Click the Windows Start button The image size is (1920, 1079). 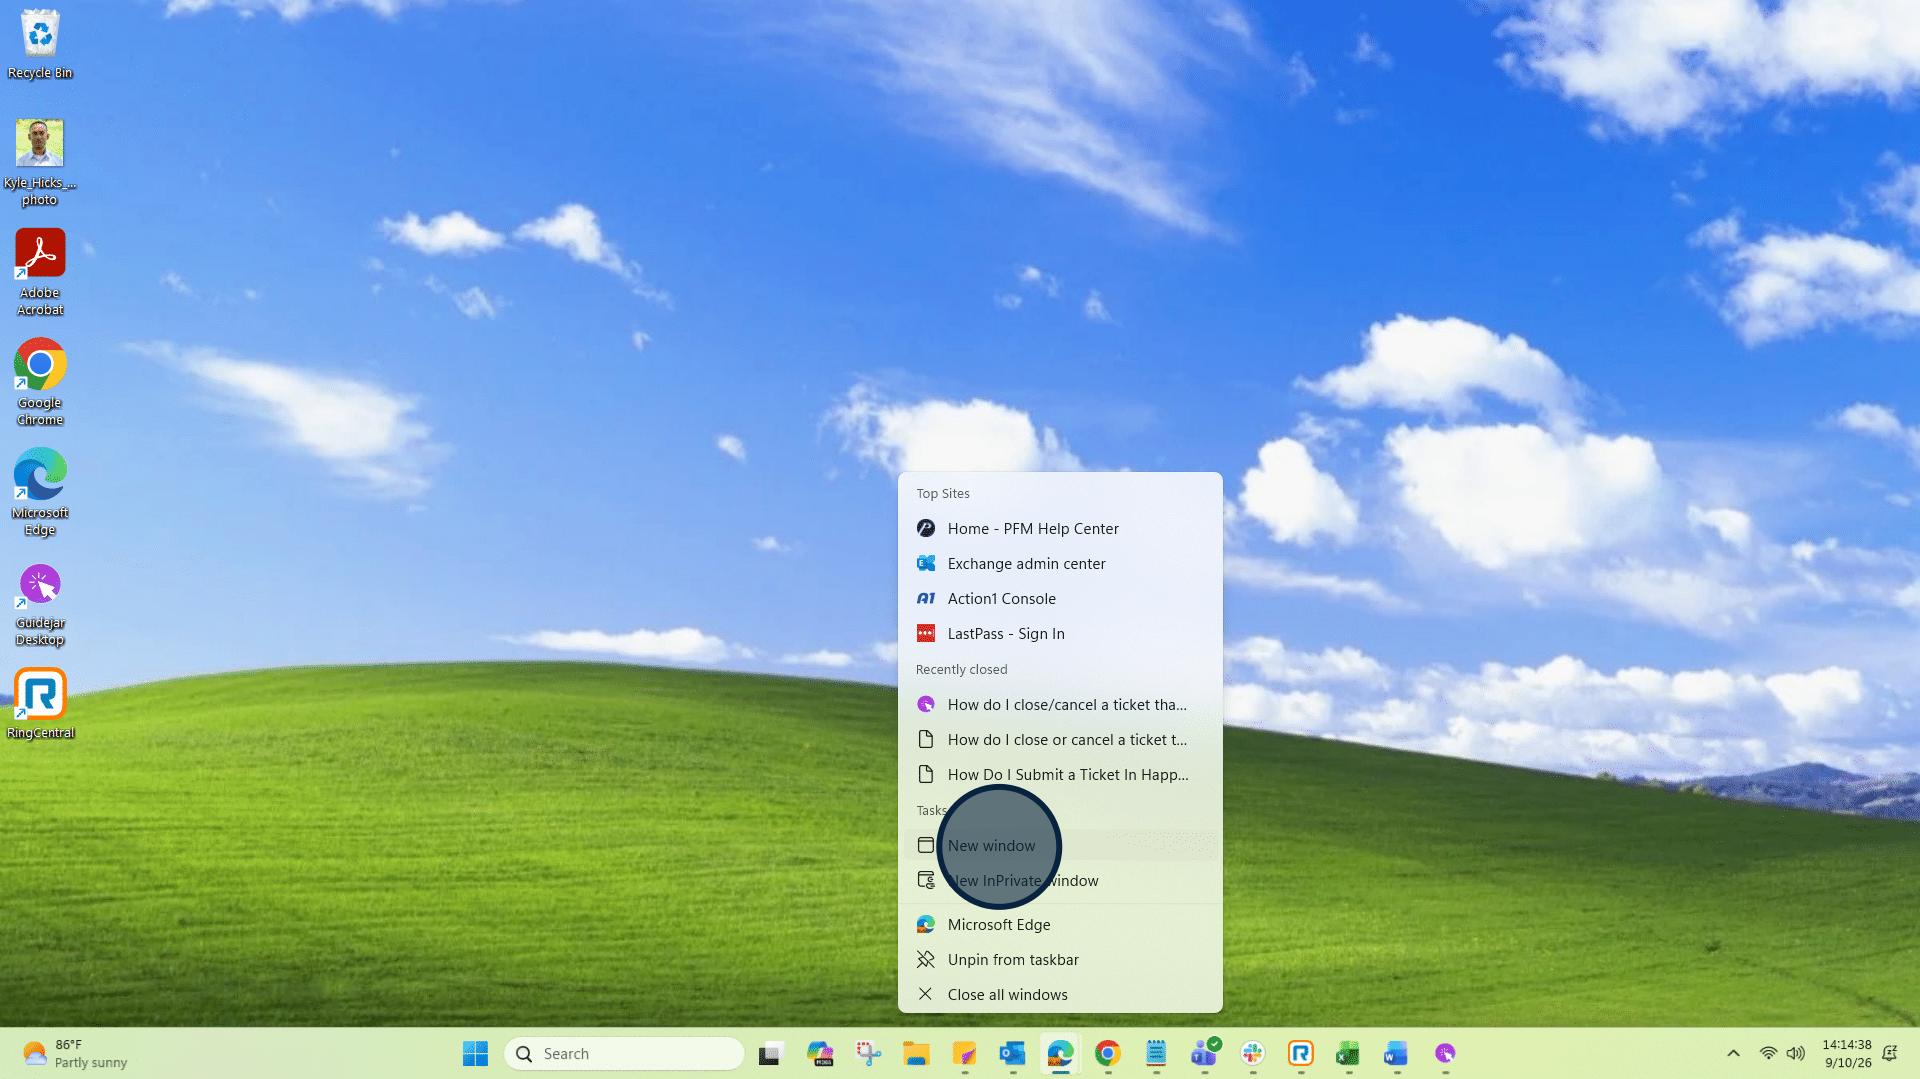475,1053
